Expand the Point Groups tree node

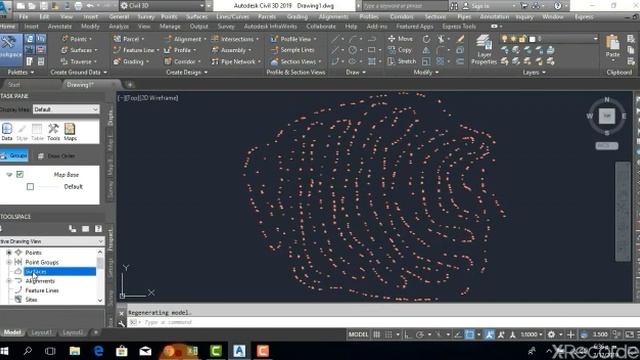click(x=9, y=262)
